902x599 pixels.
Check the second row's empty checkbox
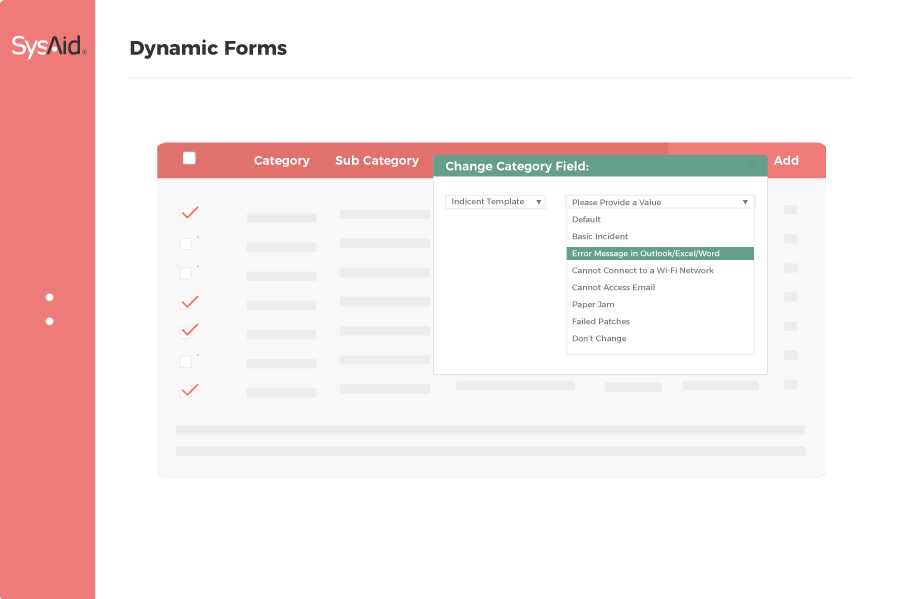pyautogui.click(x=186, y=244)
